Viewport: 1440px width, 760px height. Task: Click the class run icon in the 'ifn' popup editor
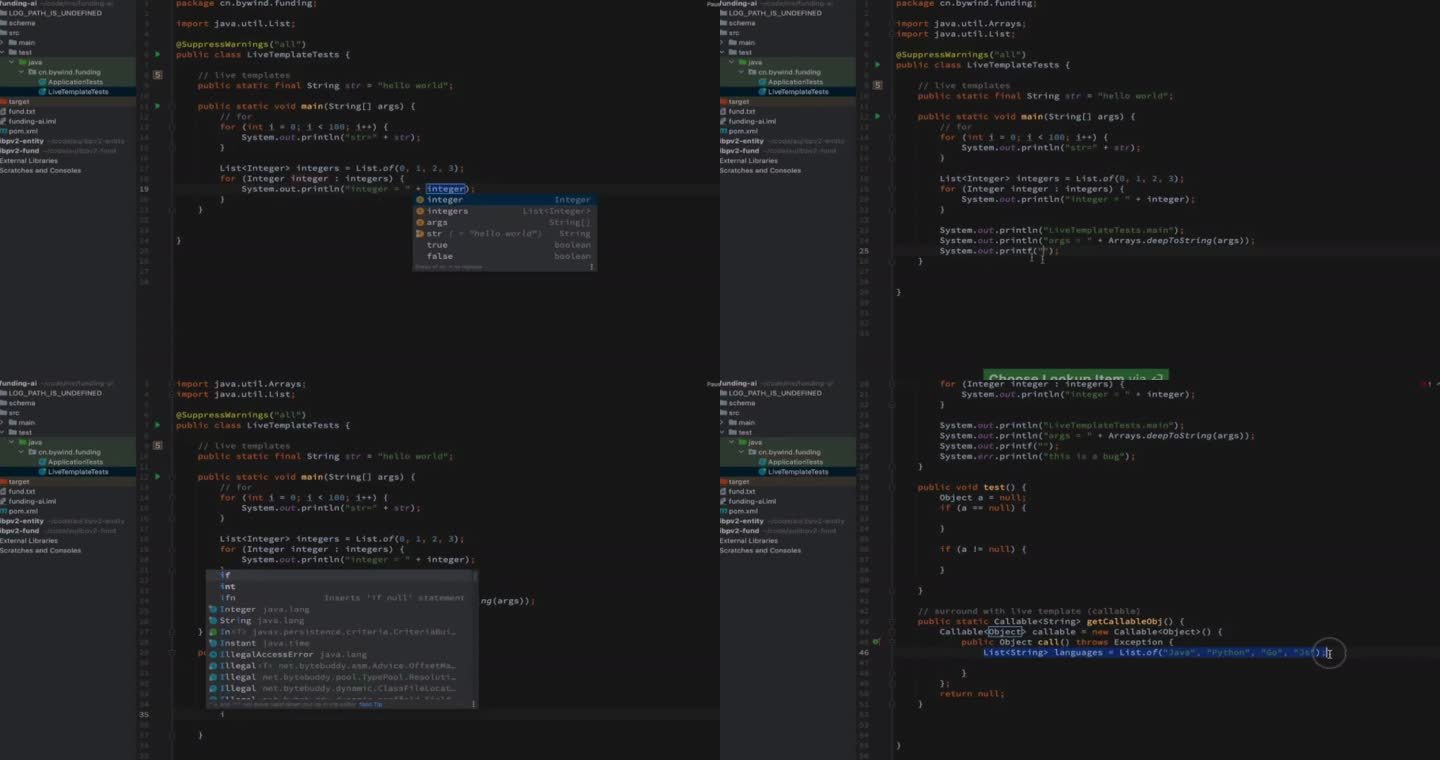tap(158, 425)
